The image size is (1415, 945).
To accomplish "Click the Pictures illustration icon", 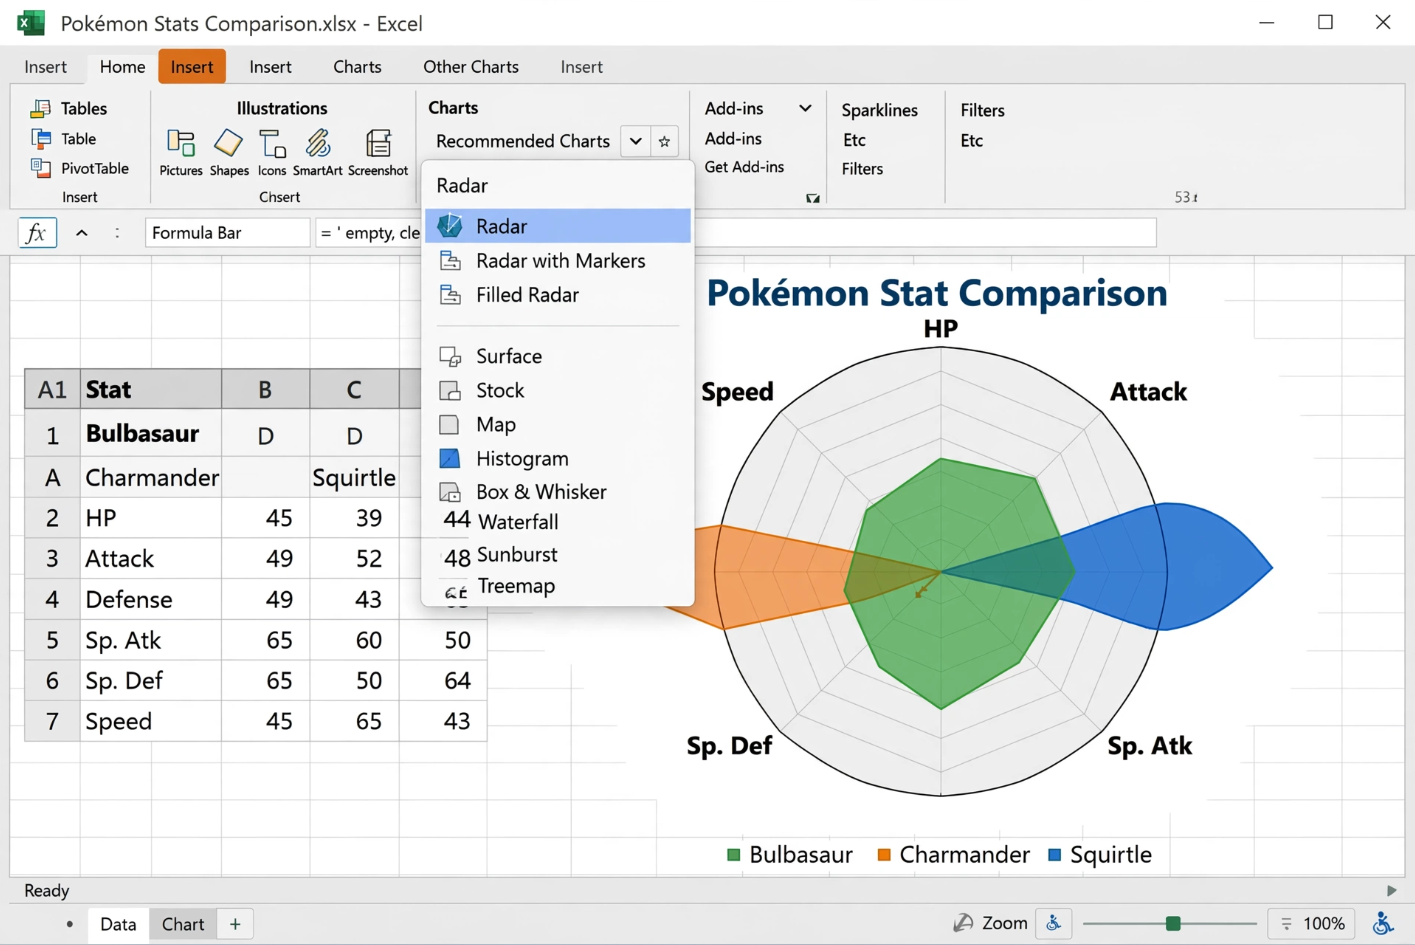I will point(181,144).
